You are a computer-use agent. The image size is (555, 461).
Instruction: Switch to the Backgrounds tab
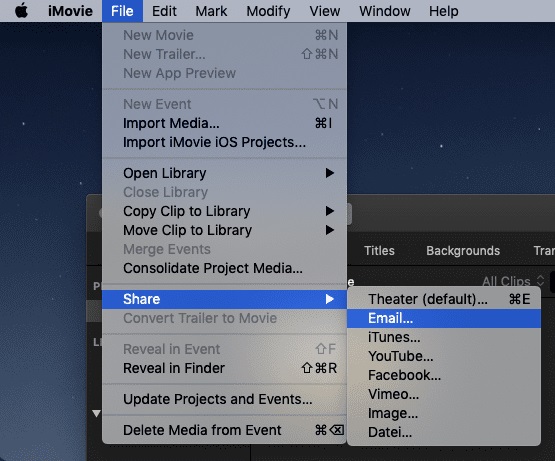point(463,251)
